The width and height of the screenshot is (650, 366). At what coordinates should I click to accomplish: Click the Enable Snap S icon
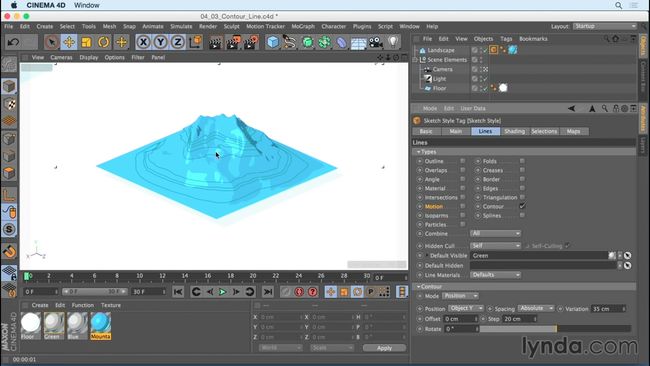[x=9, y=229]
